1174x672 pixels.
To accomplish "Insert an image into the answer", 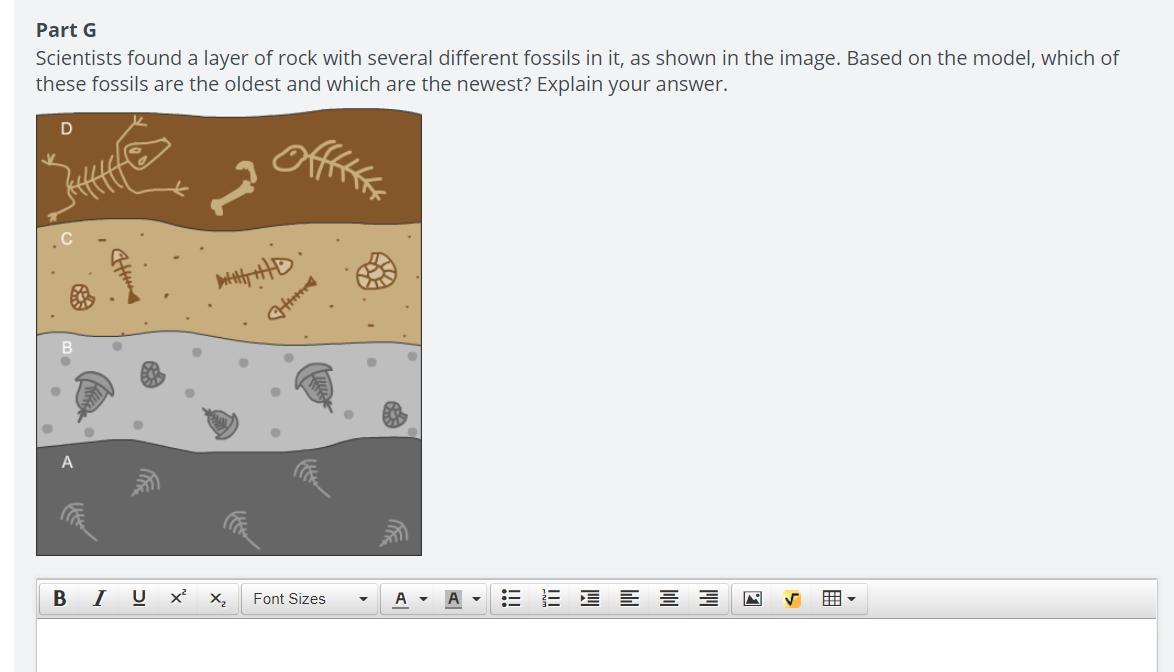I will point(753,599).
